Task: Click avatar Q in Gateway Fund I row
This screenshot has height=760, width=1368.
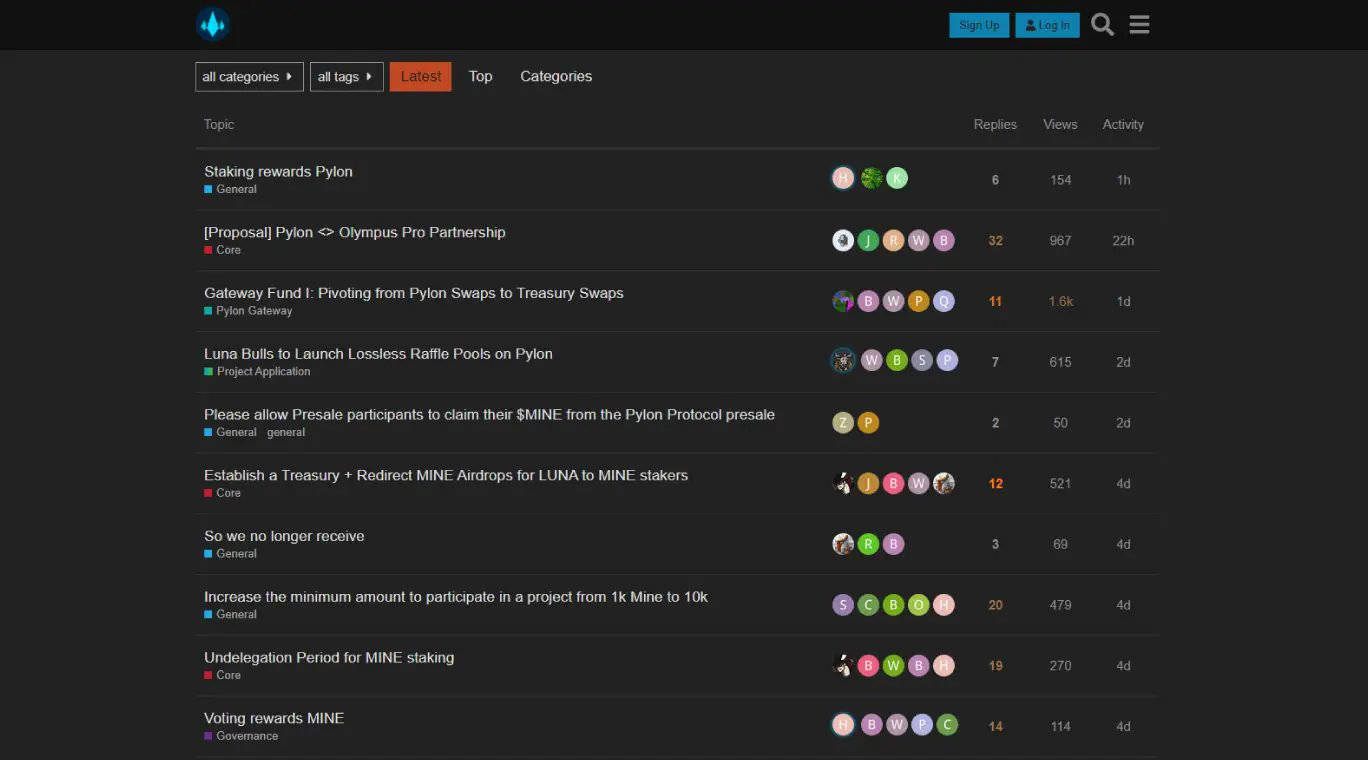Action: tap(944, 301)
